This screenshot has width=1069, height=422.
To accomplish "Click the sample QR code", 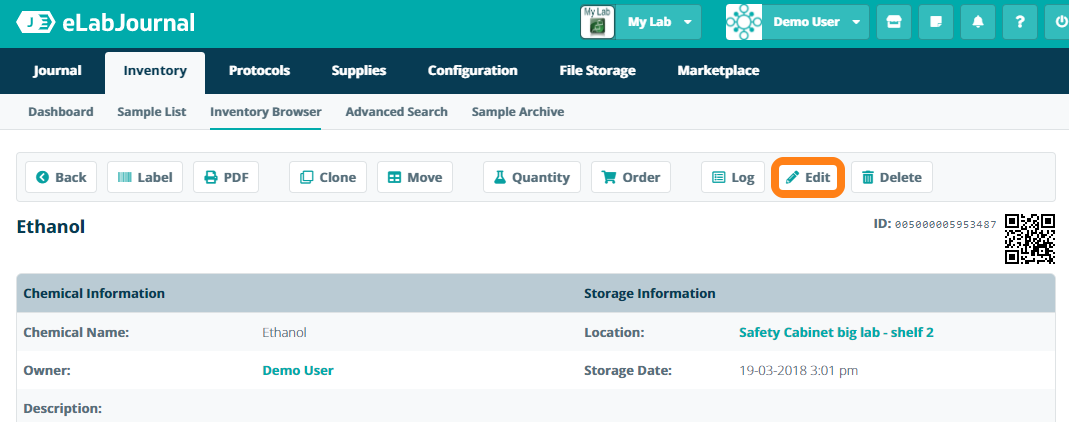I will pyautogui.click(x=1030, y=239).
